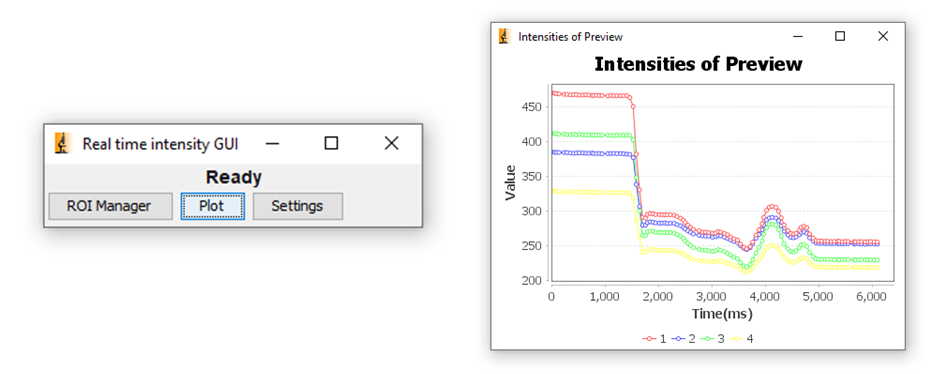Click the microscope icon in plot window title

pos(504,36)
